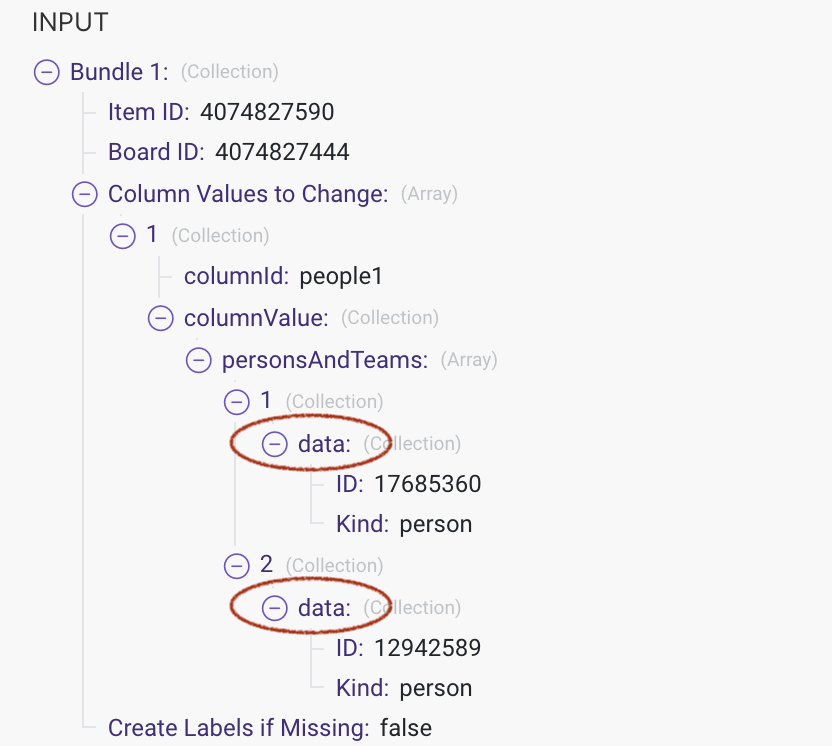
Task: Click the personsAndTeams label text
Action: click(x=325, y=360)
